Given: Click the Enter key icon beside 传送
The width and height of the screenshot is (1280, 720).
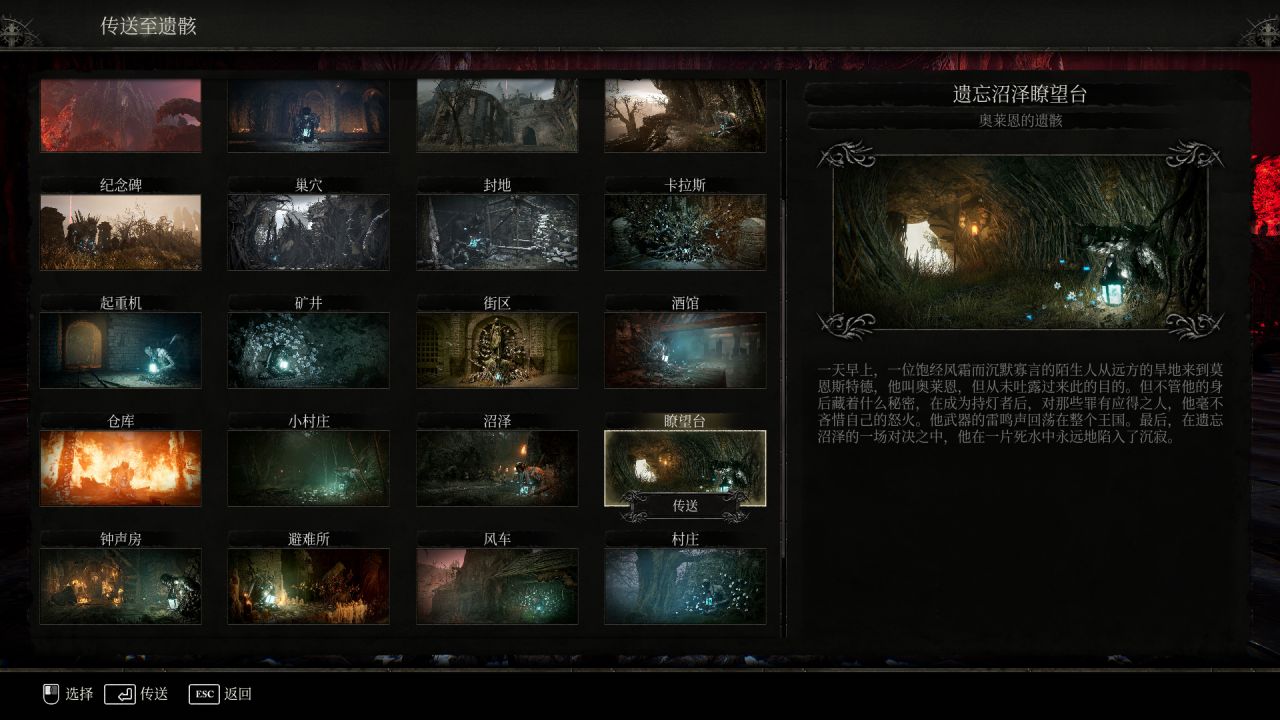Looking at the screenshot, I should pyautogui.click(x=120, y=694).
